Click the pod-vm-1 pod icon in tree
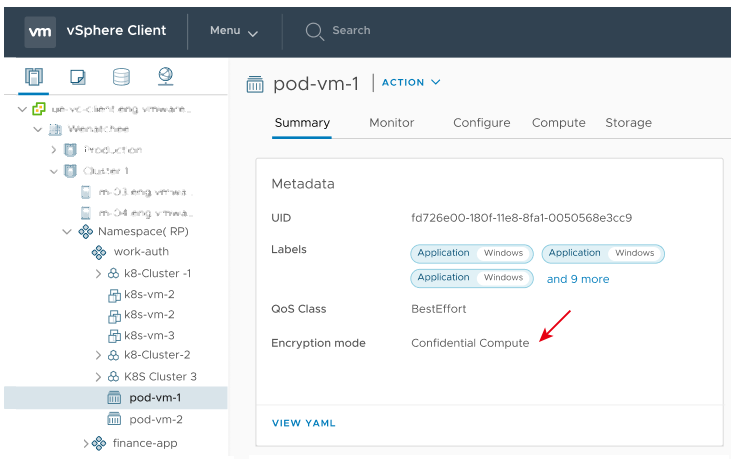This screenshot has height=459, width=736. 114,398
